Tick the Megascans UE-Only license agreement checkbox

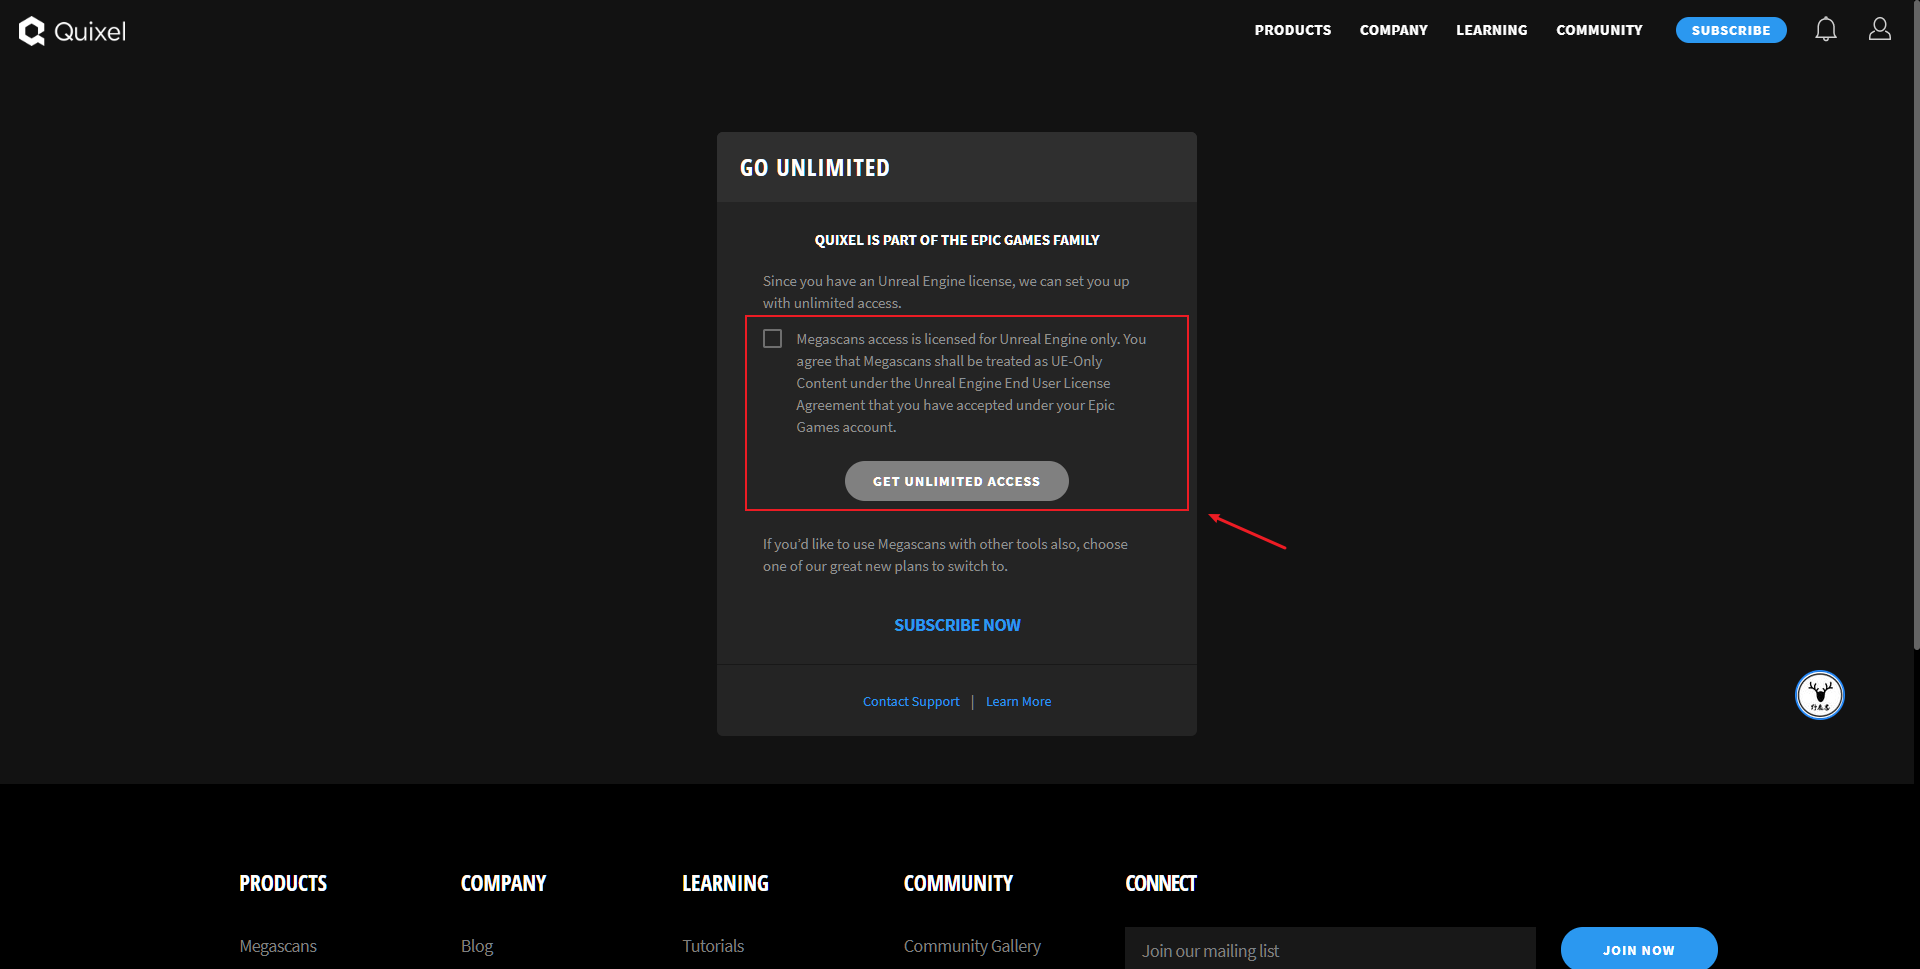772,339
